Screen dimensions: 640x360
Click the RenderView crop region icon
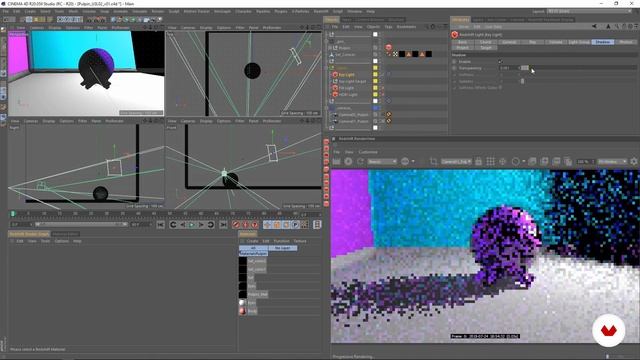click(433, 162)
